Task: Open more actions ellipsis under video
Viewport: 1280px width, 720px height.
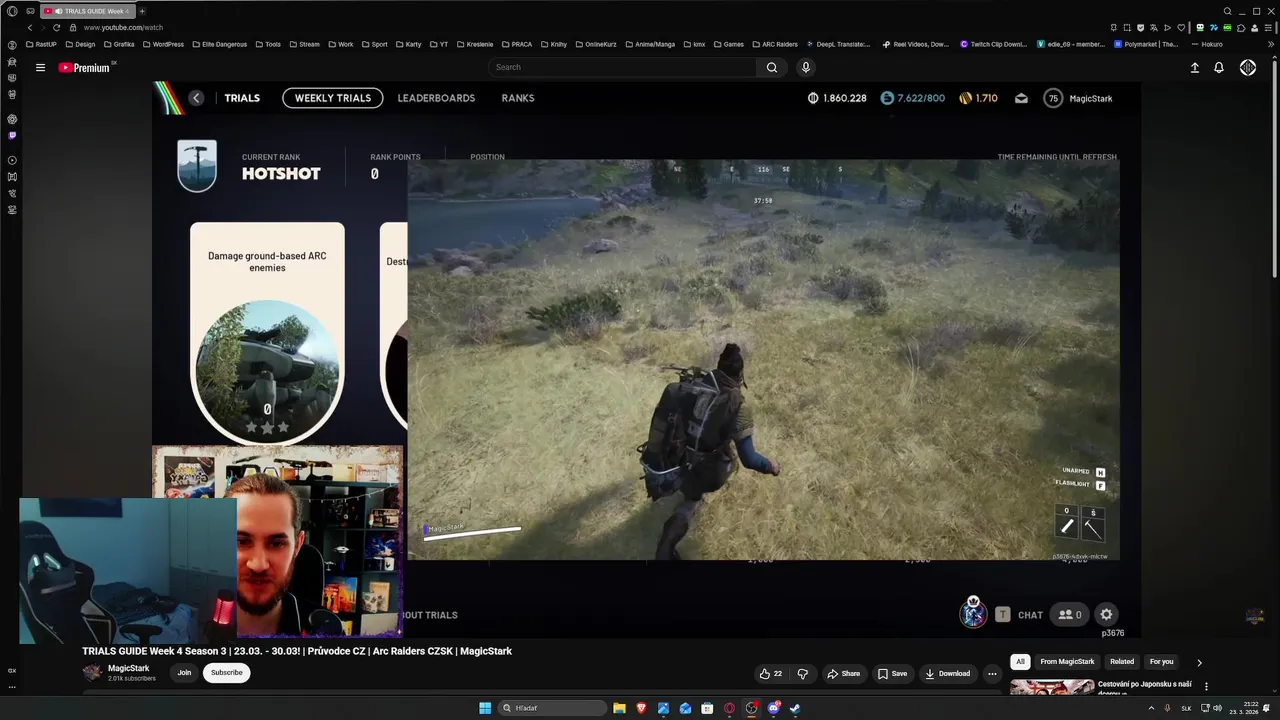Action: (992, 673)
